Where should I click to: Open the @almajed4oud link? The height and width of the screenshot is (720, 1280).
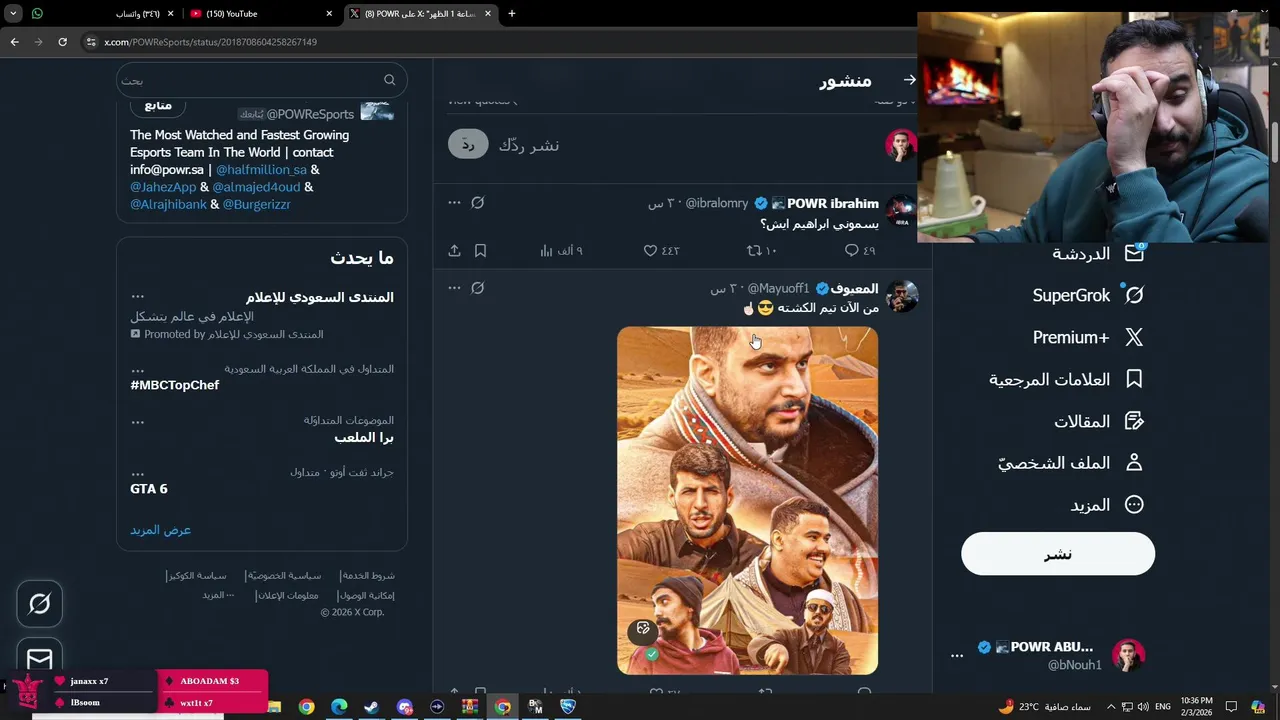click(x=256, y=187)
